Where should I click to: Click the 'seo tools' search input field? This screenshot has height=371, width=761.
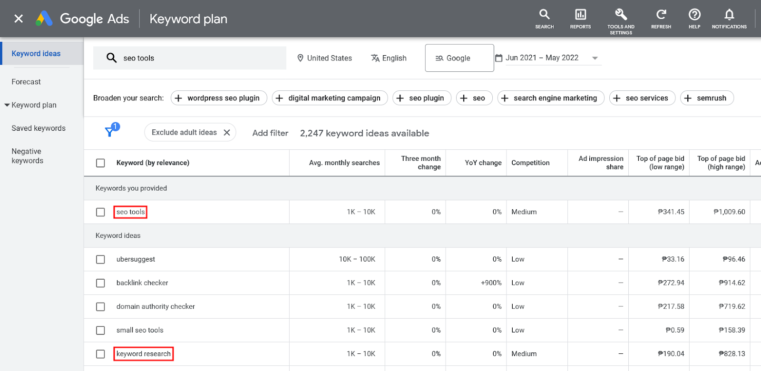(190, 58)
